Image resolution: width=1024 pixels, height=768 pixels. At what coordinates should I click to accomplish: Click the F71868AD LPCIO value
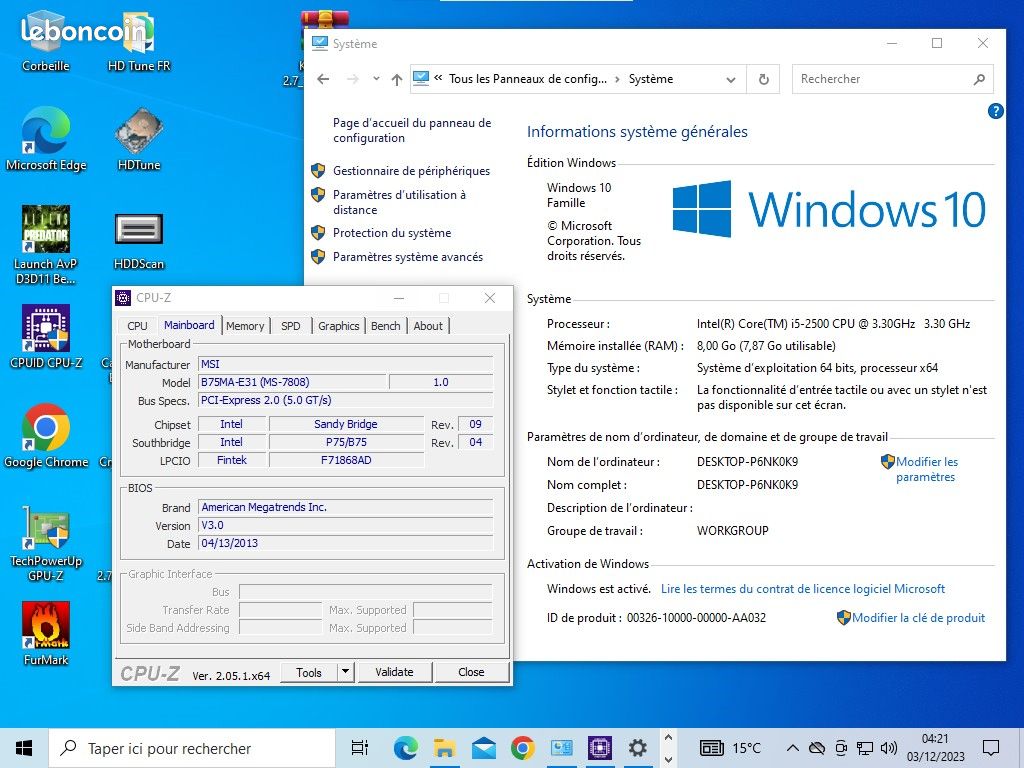(346, 460)
